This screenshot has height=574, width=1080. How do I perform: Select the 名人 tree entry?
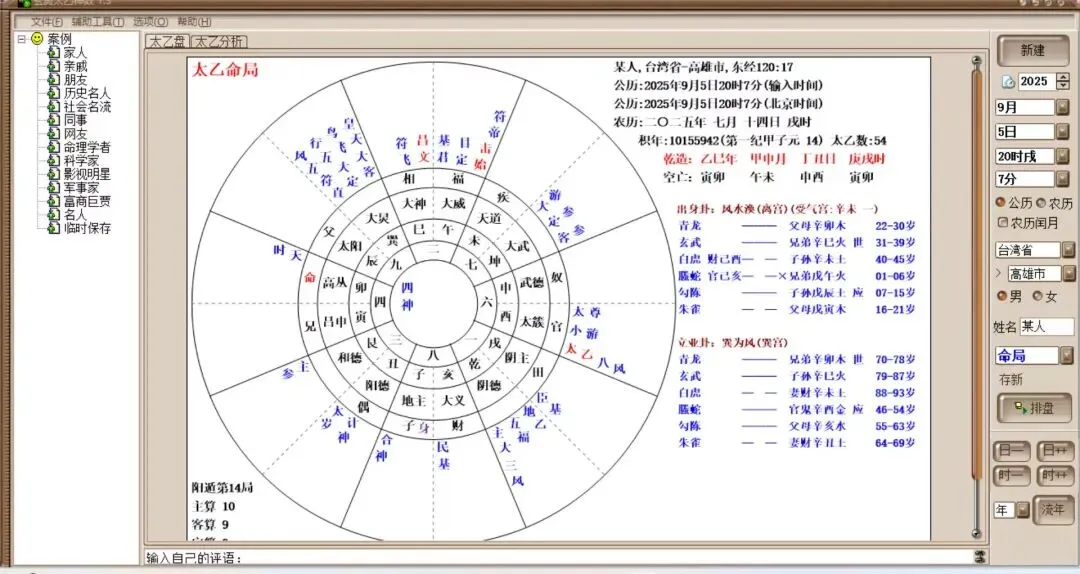75,214
